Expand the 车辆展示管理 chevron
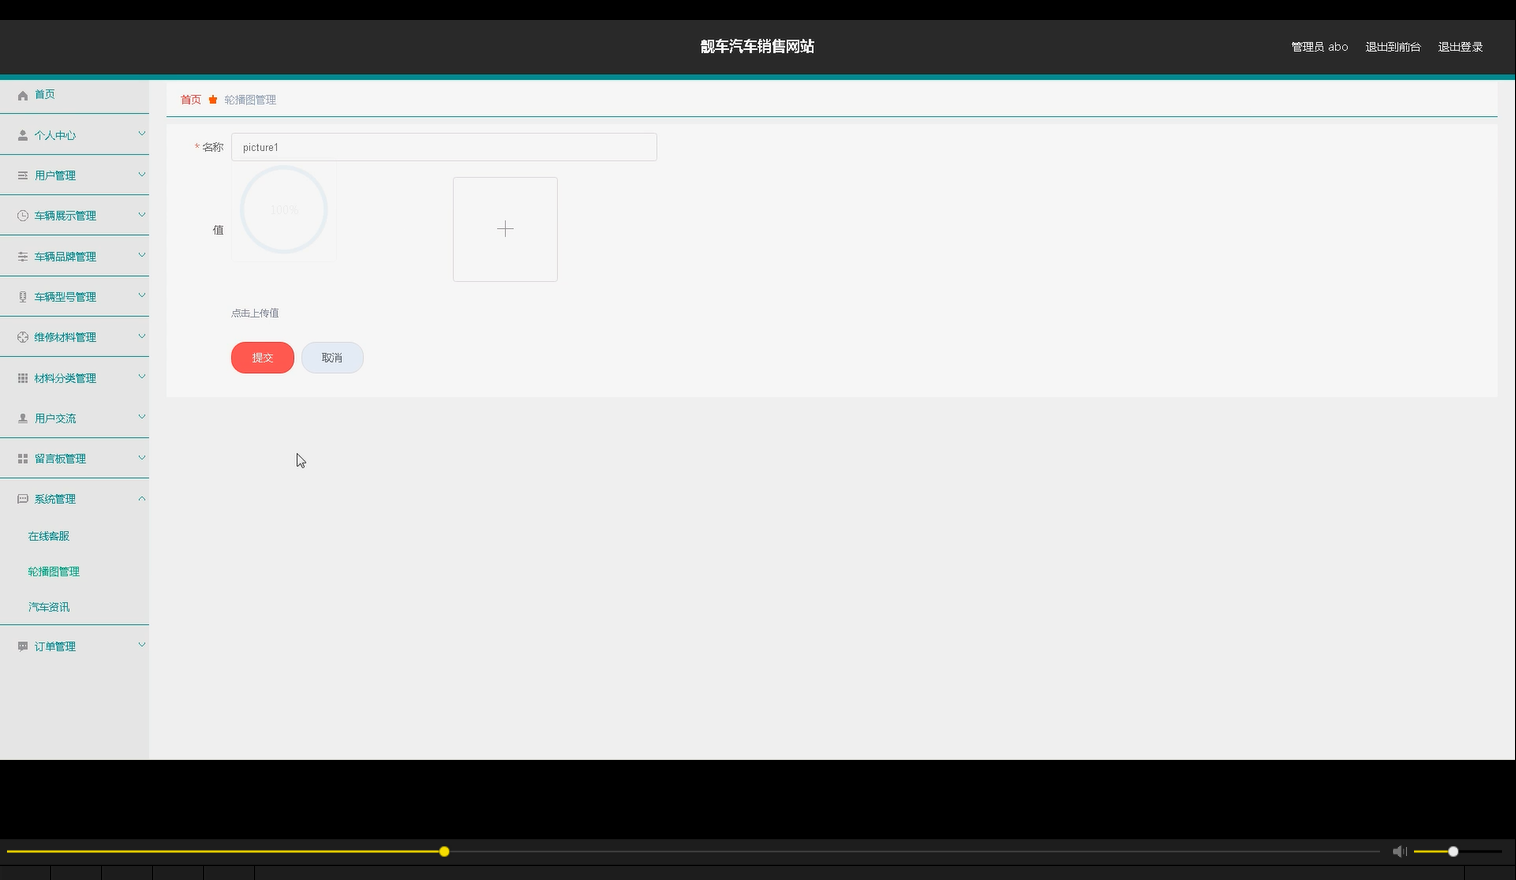 pyautogui.click(x=142, y=215)
